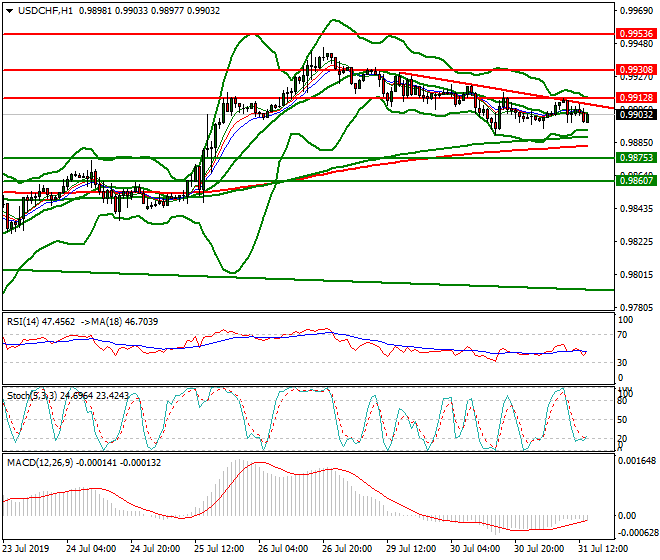Viewport: 660px width, 560px height.
Task: Select the 0.98015 price scale value
Action: point(636,275)
